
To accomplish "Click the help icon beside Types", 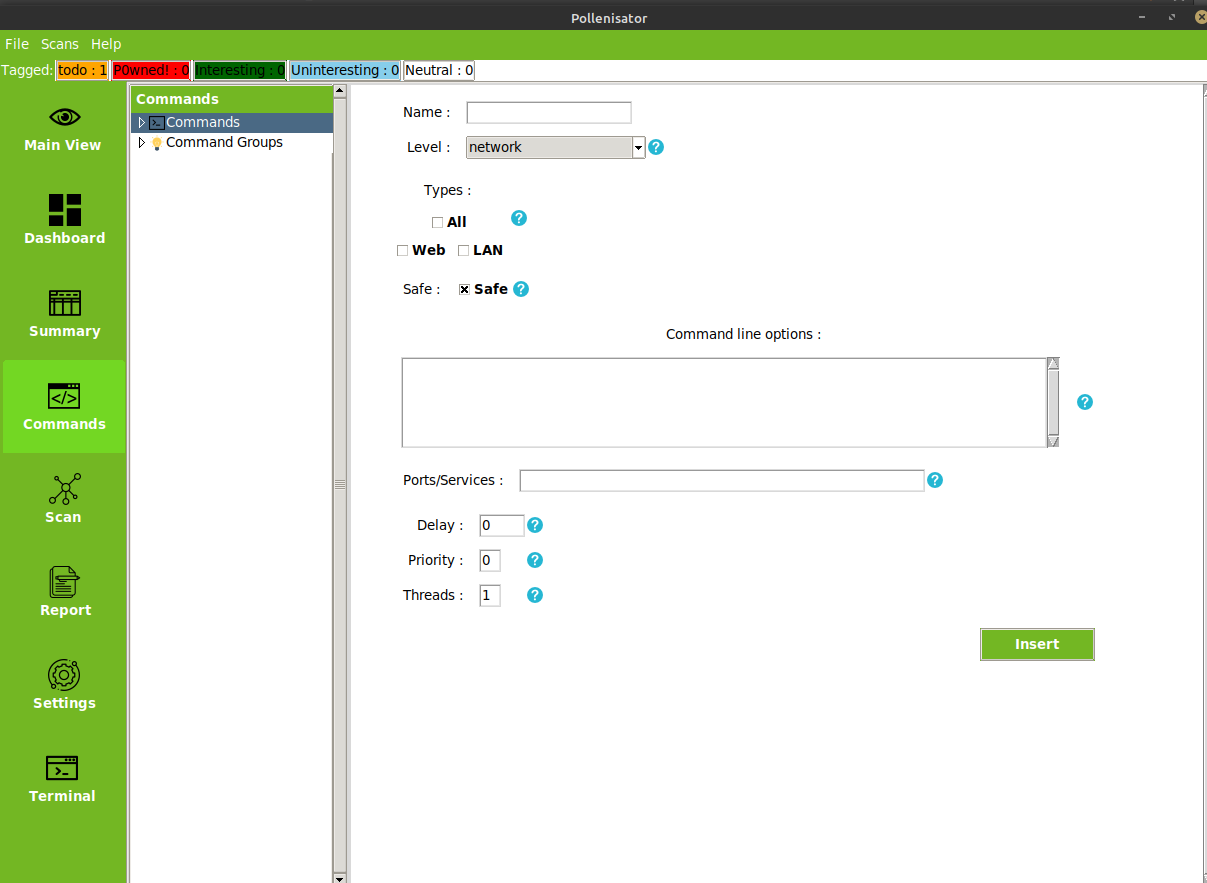I will click(x=519, y=218).
